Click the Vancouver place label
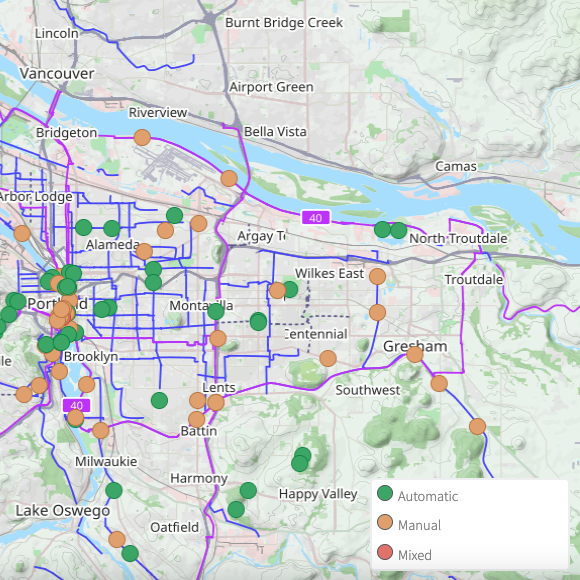Viewport: 580px width, 580px height. click(x=57, y=73)
